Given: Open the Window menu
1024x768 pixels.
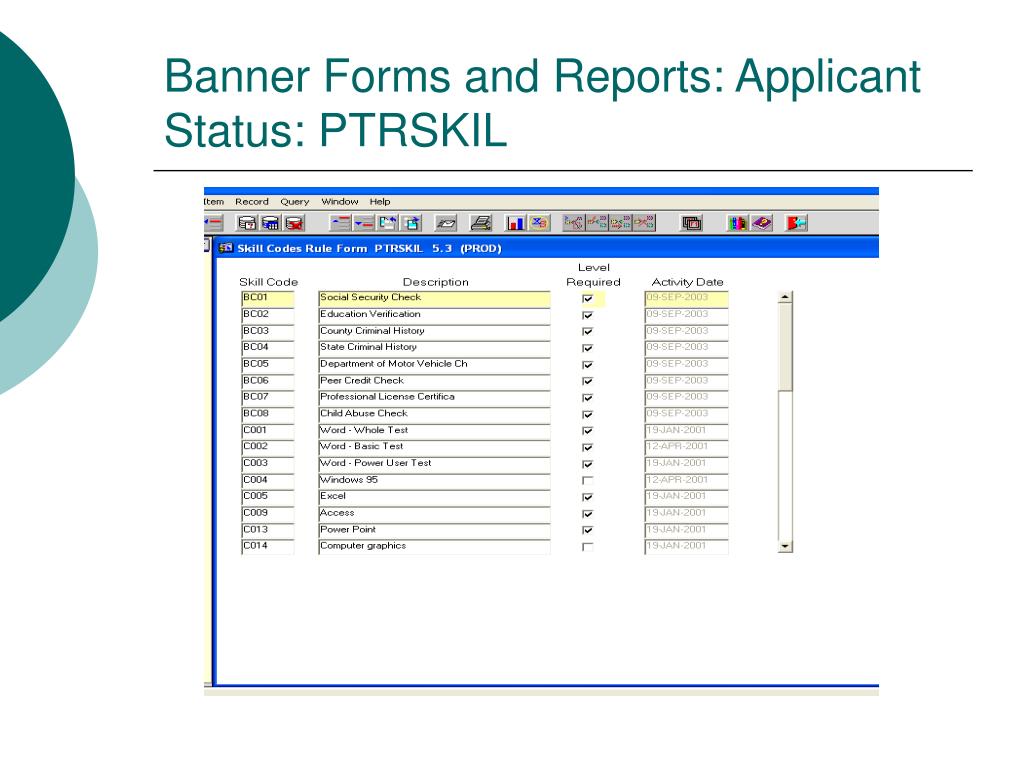Looking at the screenshot, I should [340, 202].
